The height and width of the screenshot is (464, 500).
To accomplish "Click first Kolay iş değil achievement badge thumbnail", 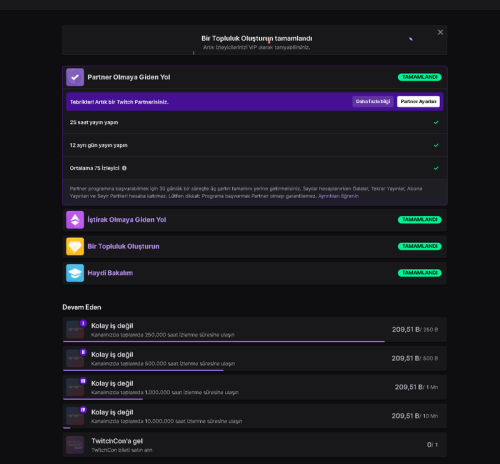I will [x=75, y=330].
